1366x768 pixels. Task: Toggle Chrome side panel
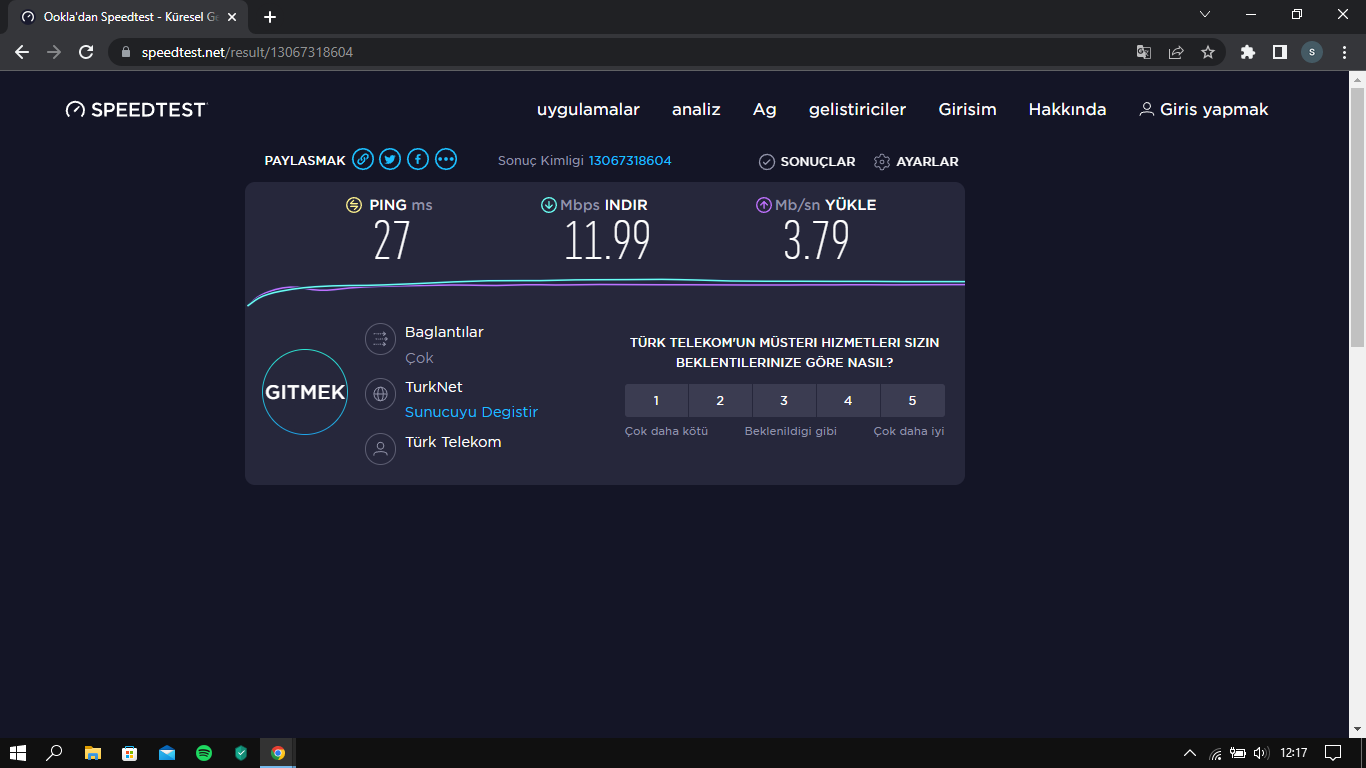[x=1279, y=52]
